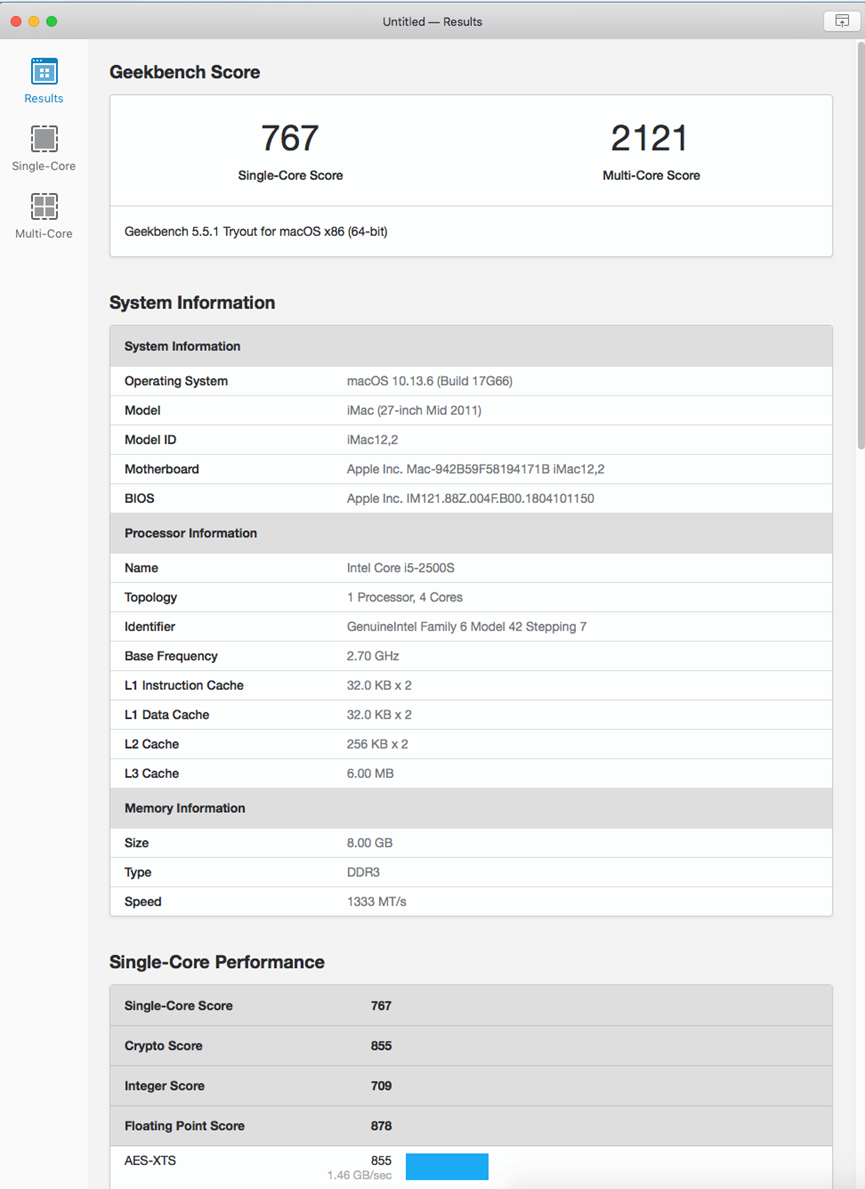The width and height of the screenshot is (865, 1189).
Task: Click the red close window button
Action: point(16,21)
